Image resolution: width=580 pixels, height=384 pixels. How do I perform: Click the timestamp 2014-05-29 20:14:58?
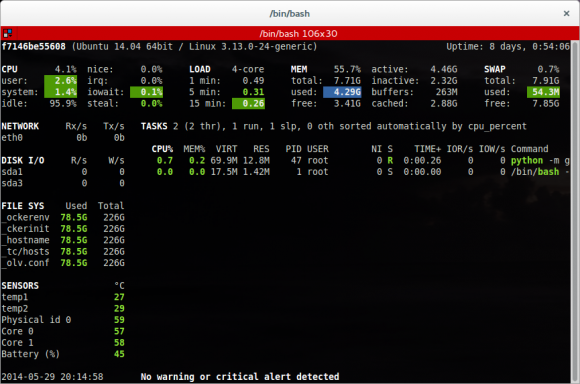point(52,377)
